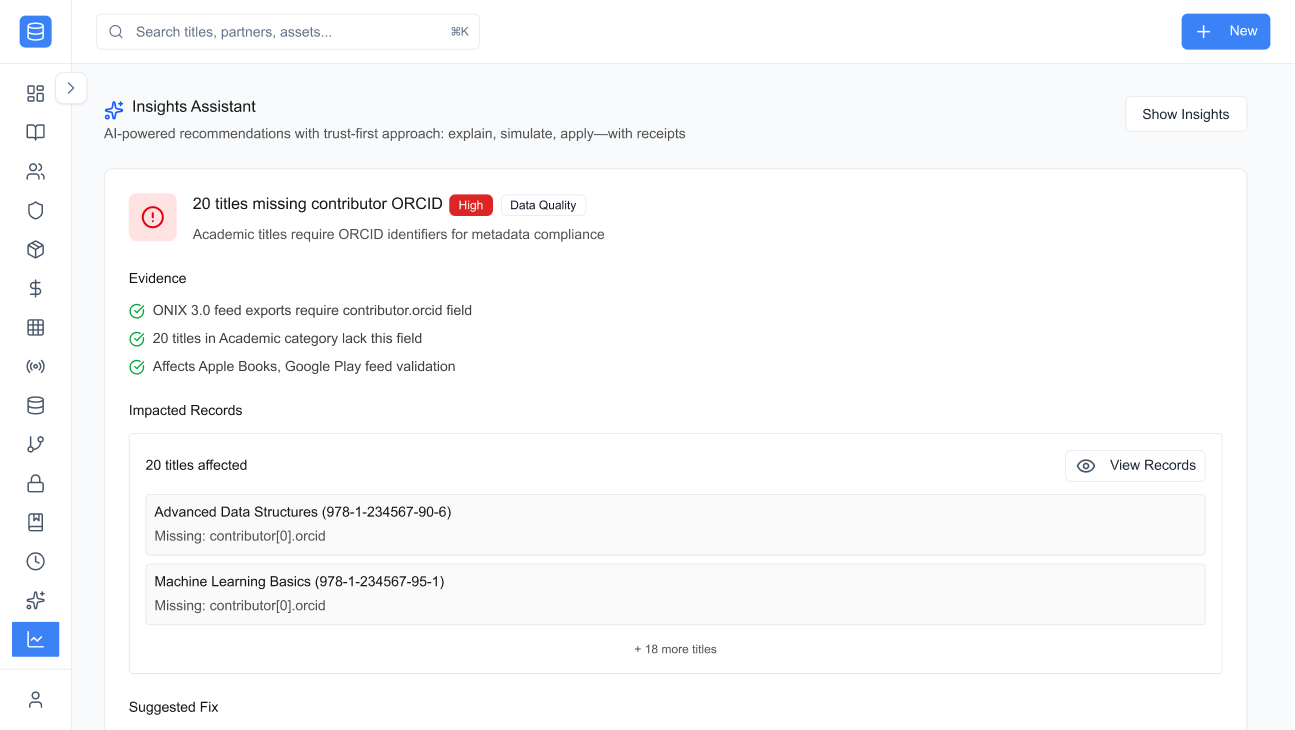
Task: Open the git branch icon in sidebar
Action: 35,444
